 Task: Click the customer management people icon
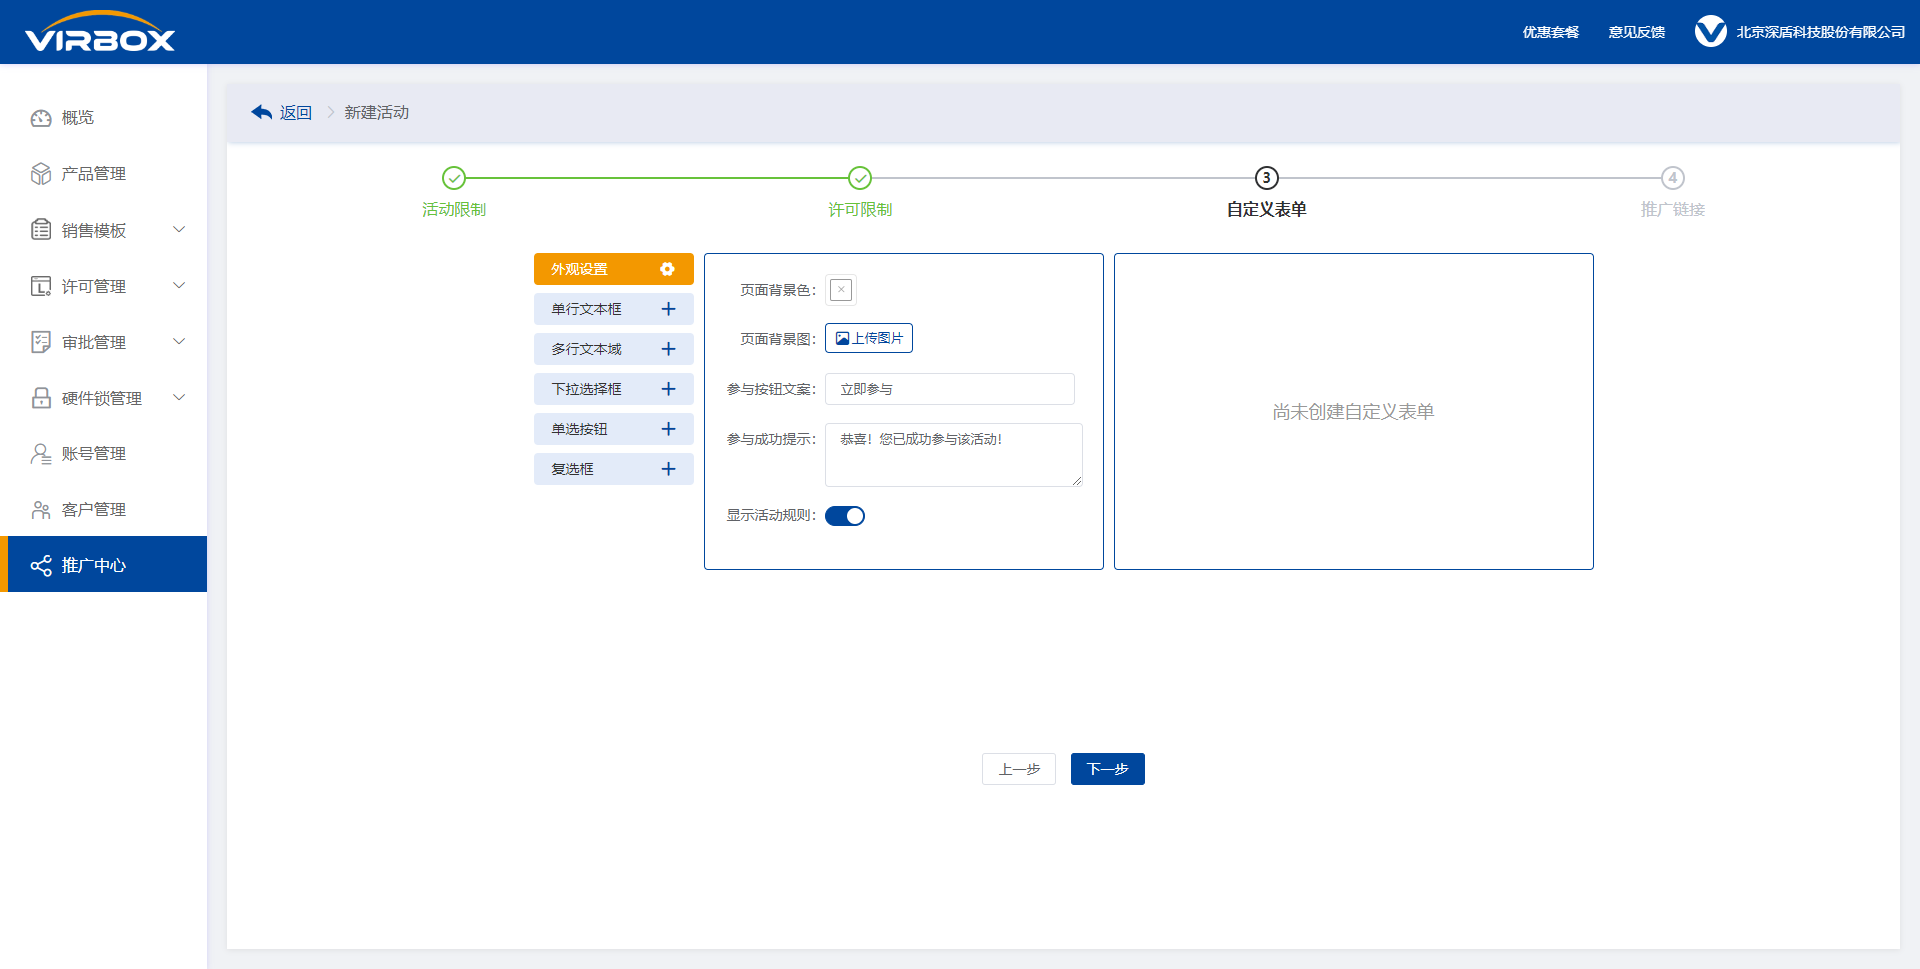41,510
